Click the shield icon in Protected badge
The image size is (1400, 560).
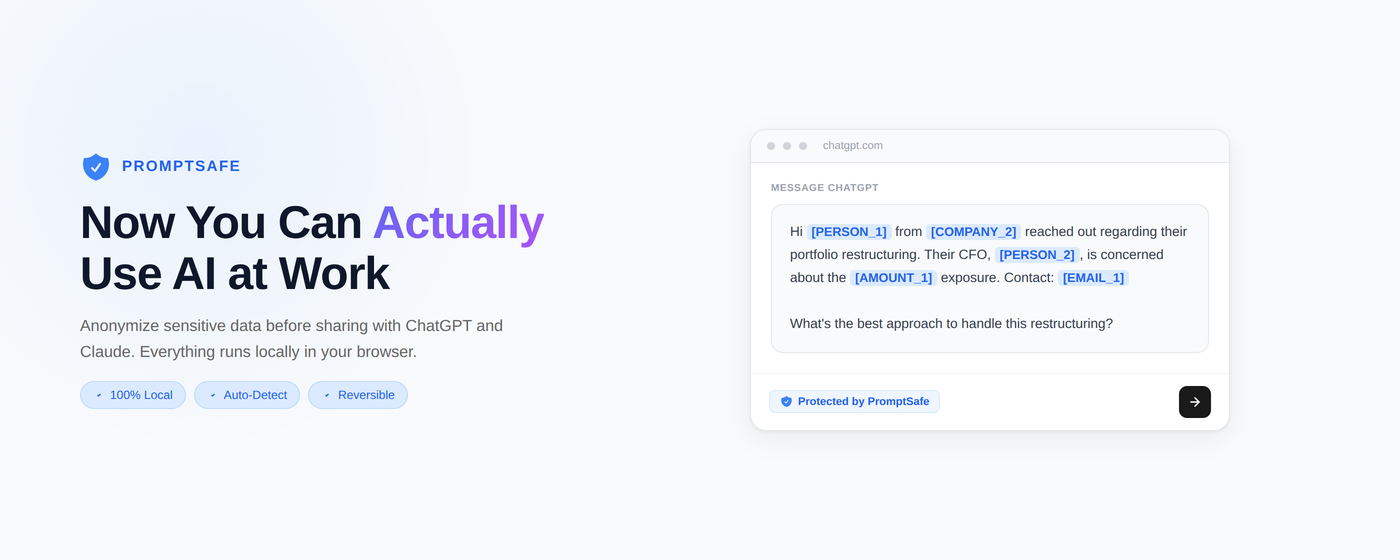[786, 402]
